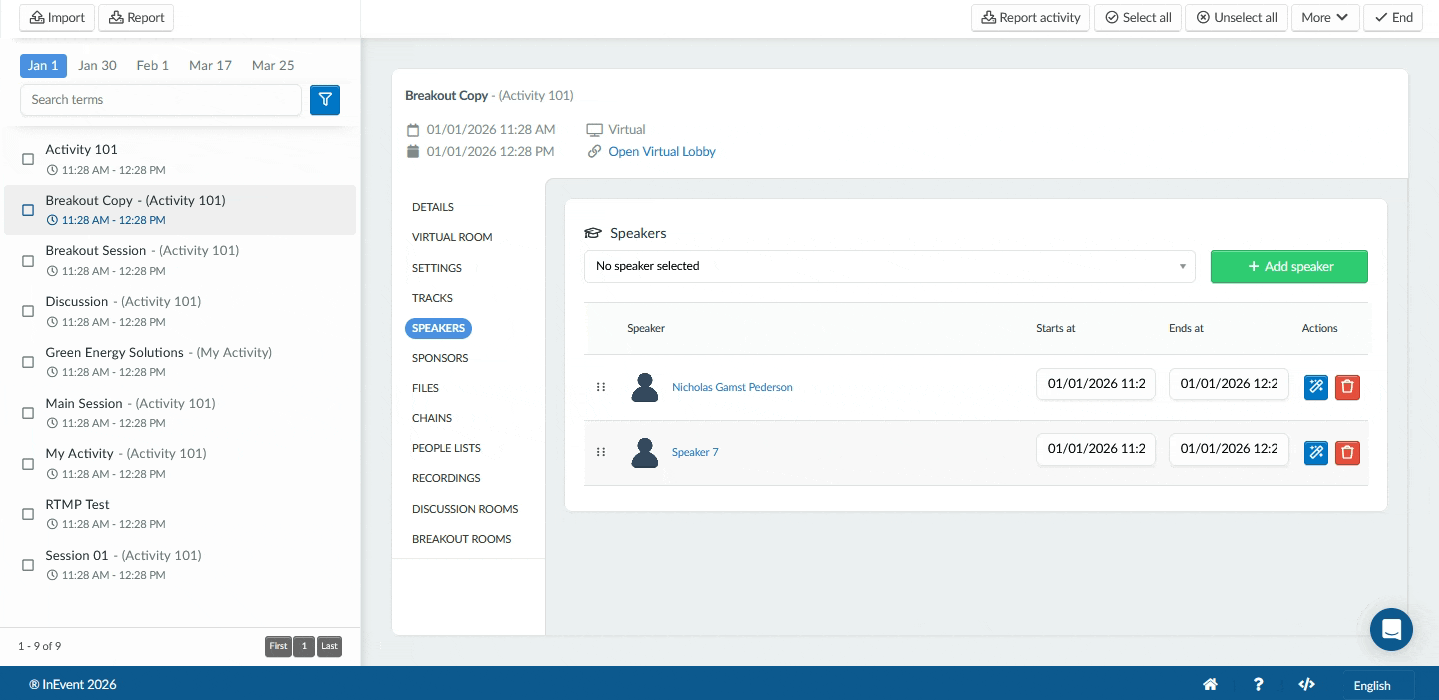This screenshot has width=1439, height=700.
Task: Click the code brackets icon in footer
Action: (1306, 685)
